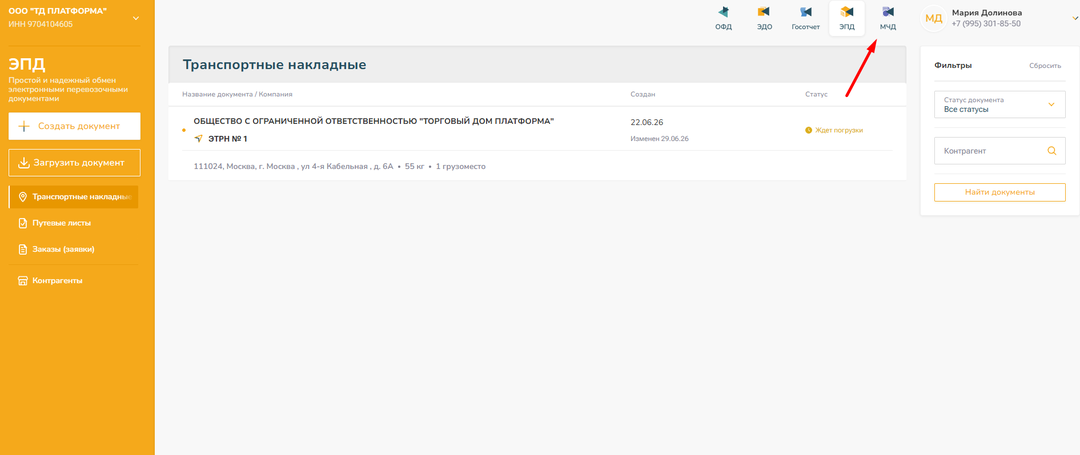Click the Создан column header
The width and height of the screenshot is (1080, 455).
[x=643, y=94]
